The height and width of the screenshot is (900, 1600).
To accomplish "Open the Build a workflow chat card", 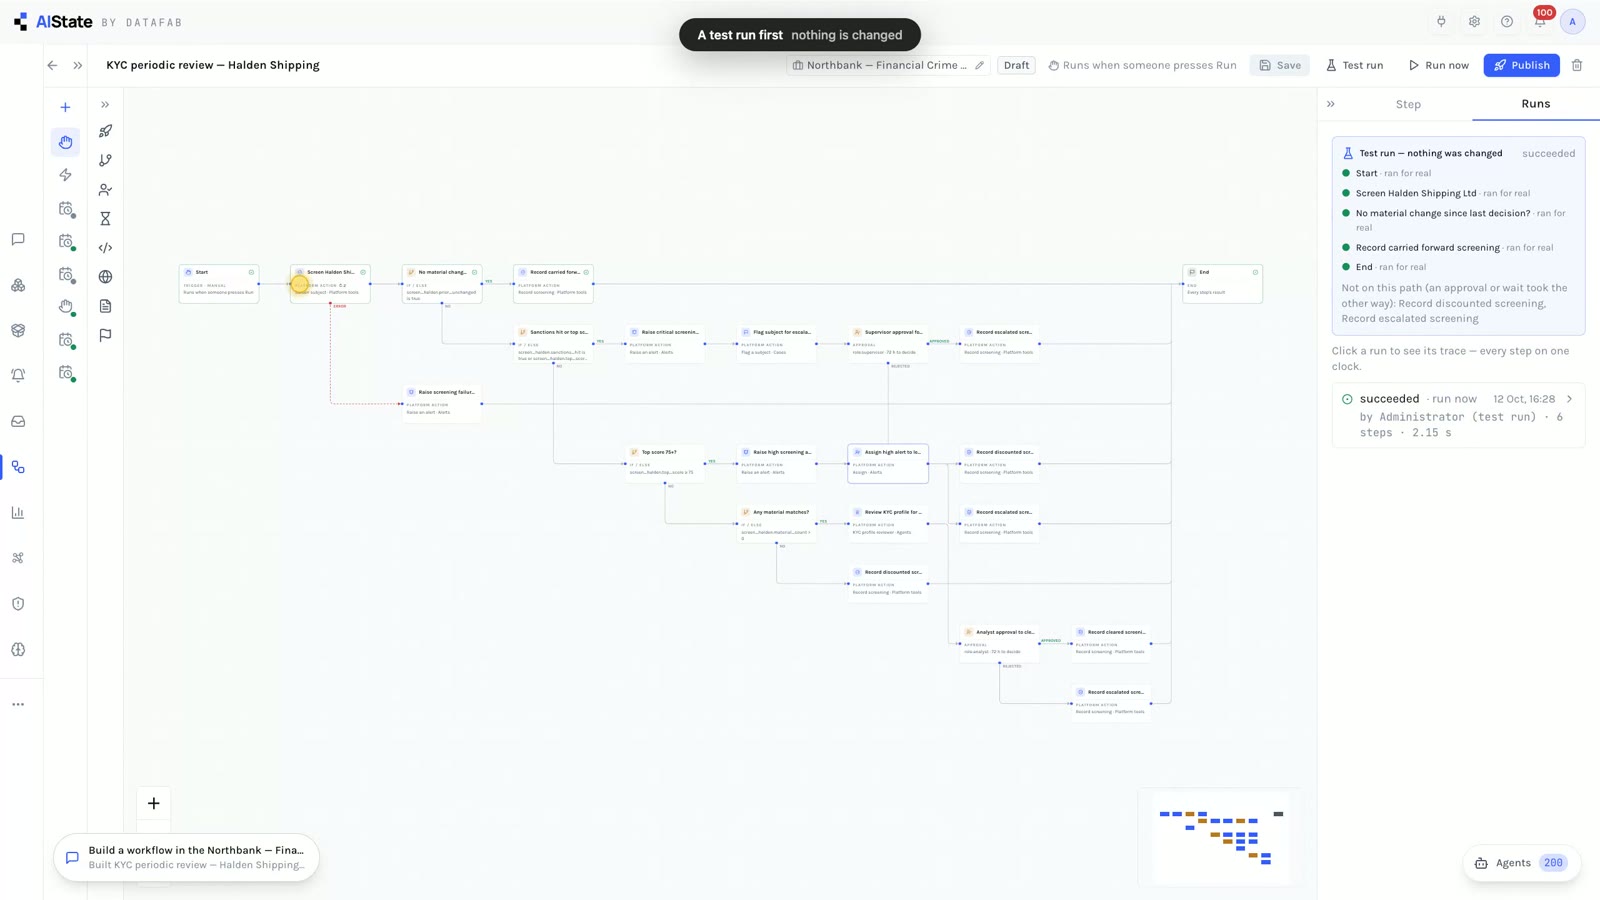I will (x=187, y=857).
